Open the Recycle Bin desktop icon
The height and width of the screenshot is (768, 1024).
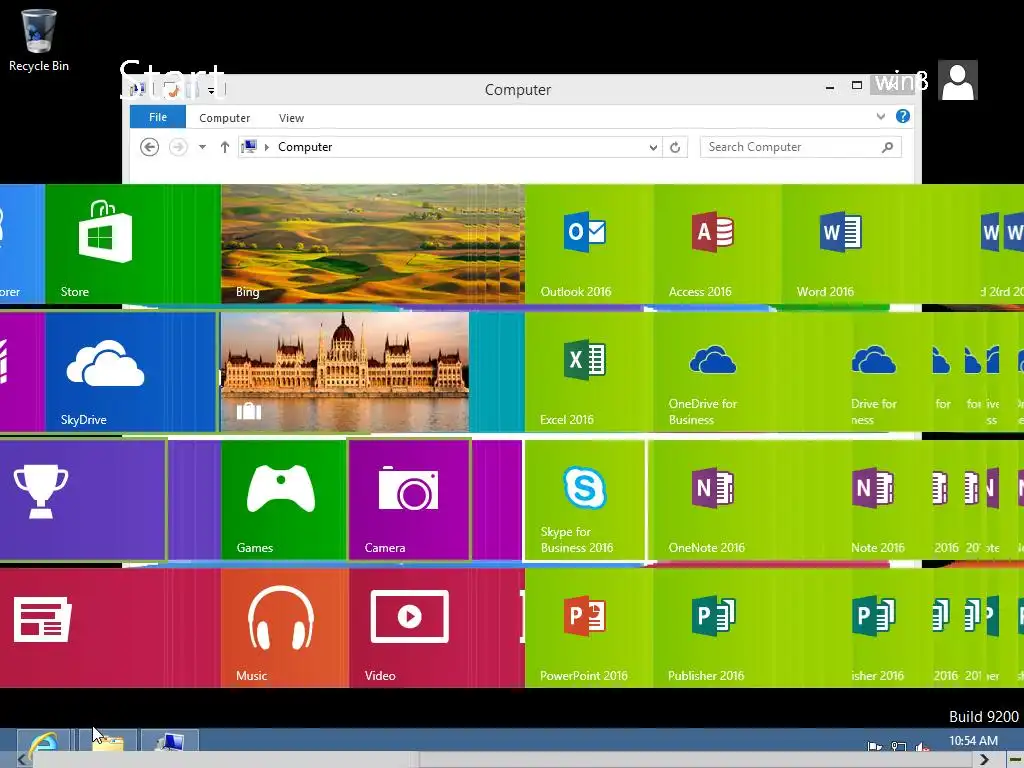39,40
